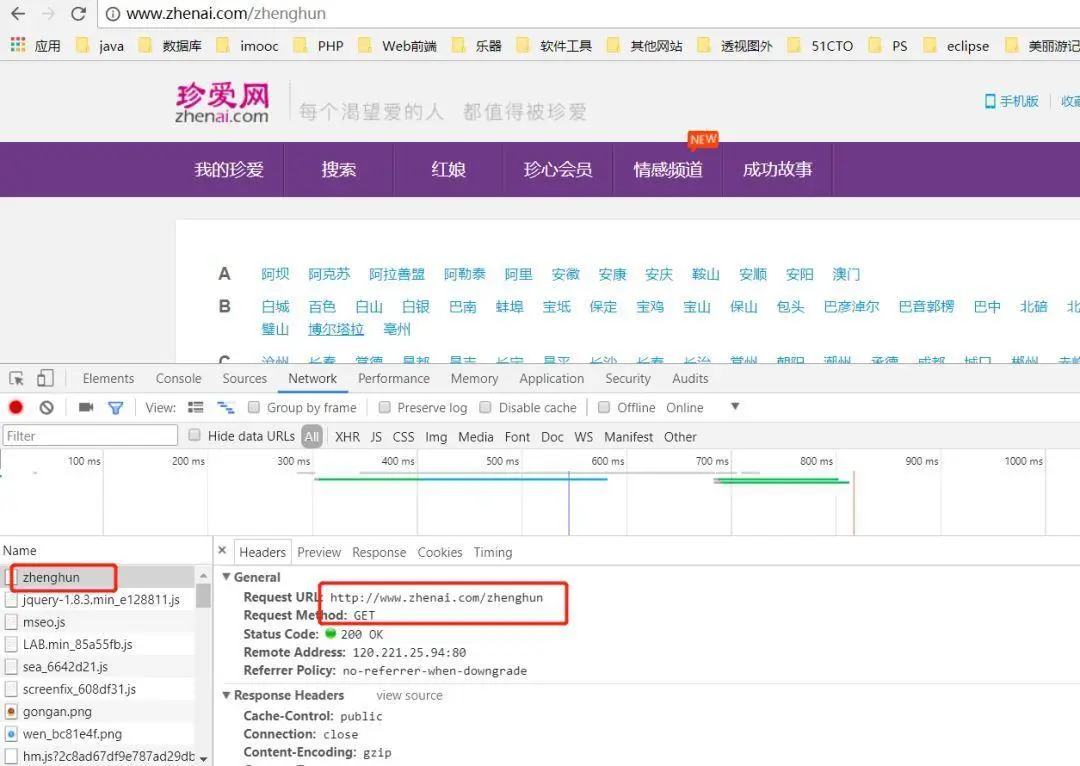Close the request details pane
1080x766 pixels.
click(x=222, y=550)
